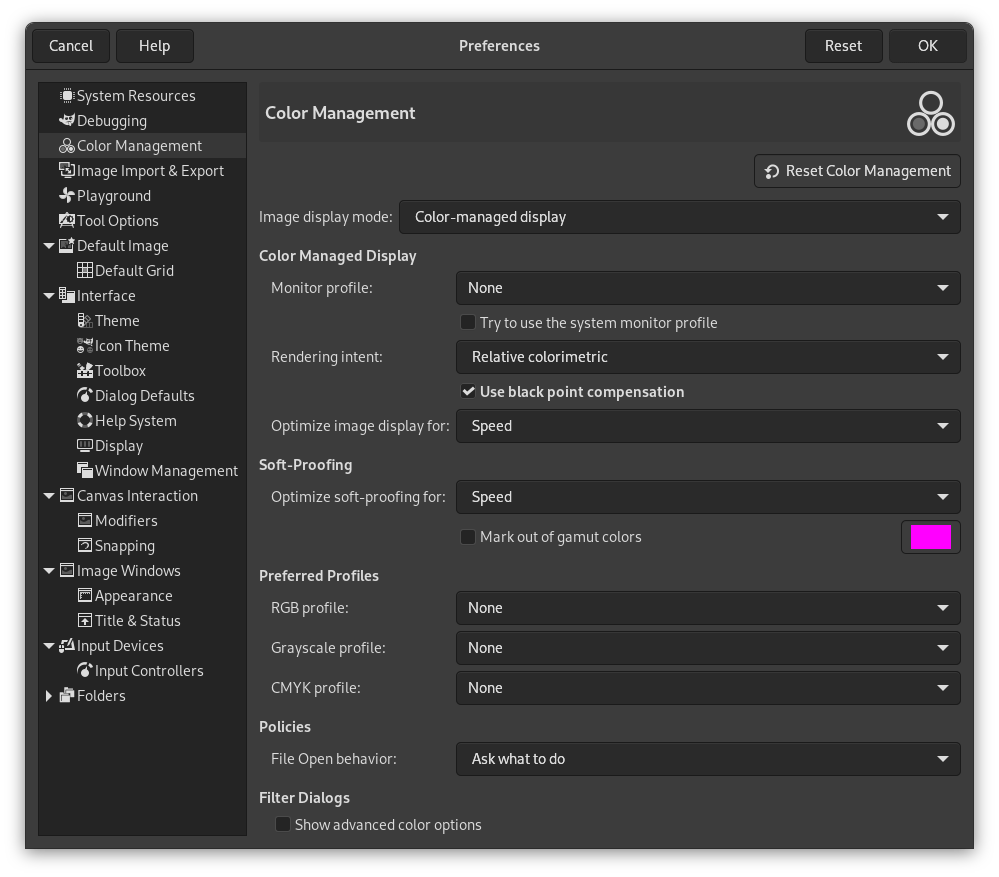999x877 pixels.
Task: Click the OK button
Action: (x=928, y=46)
